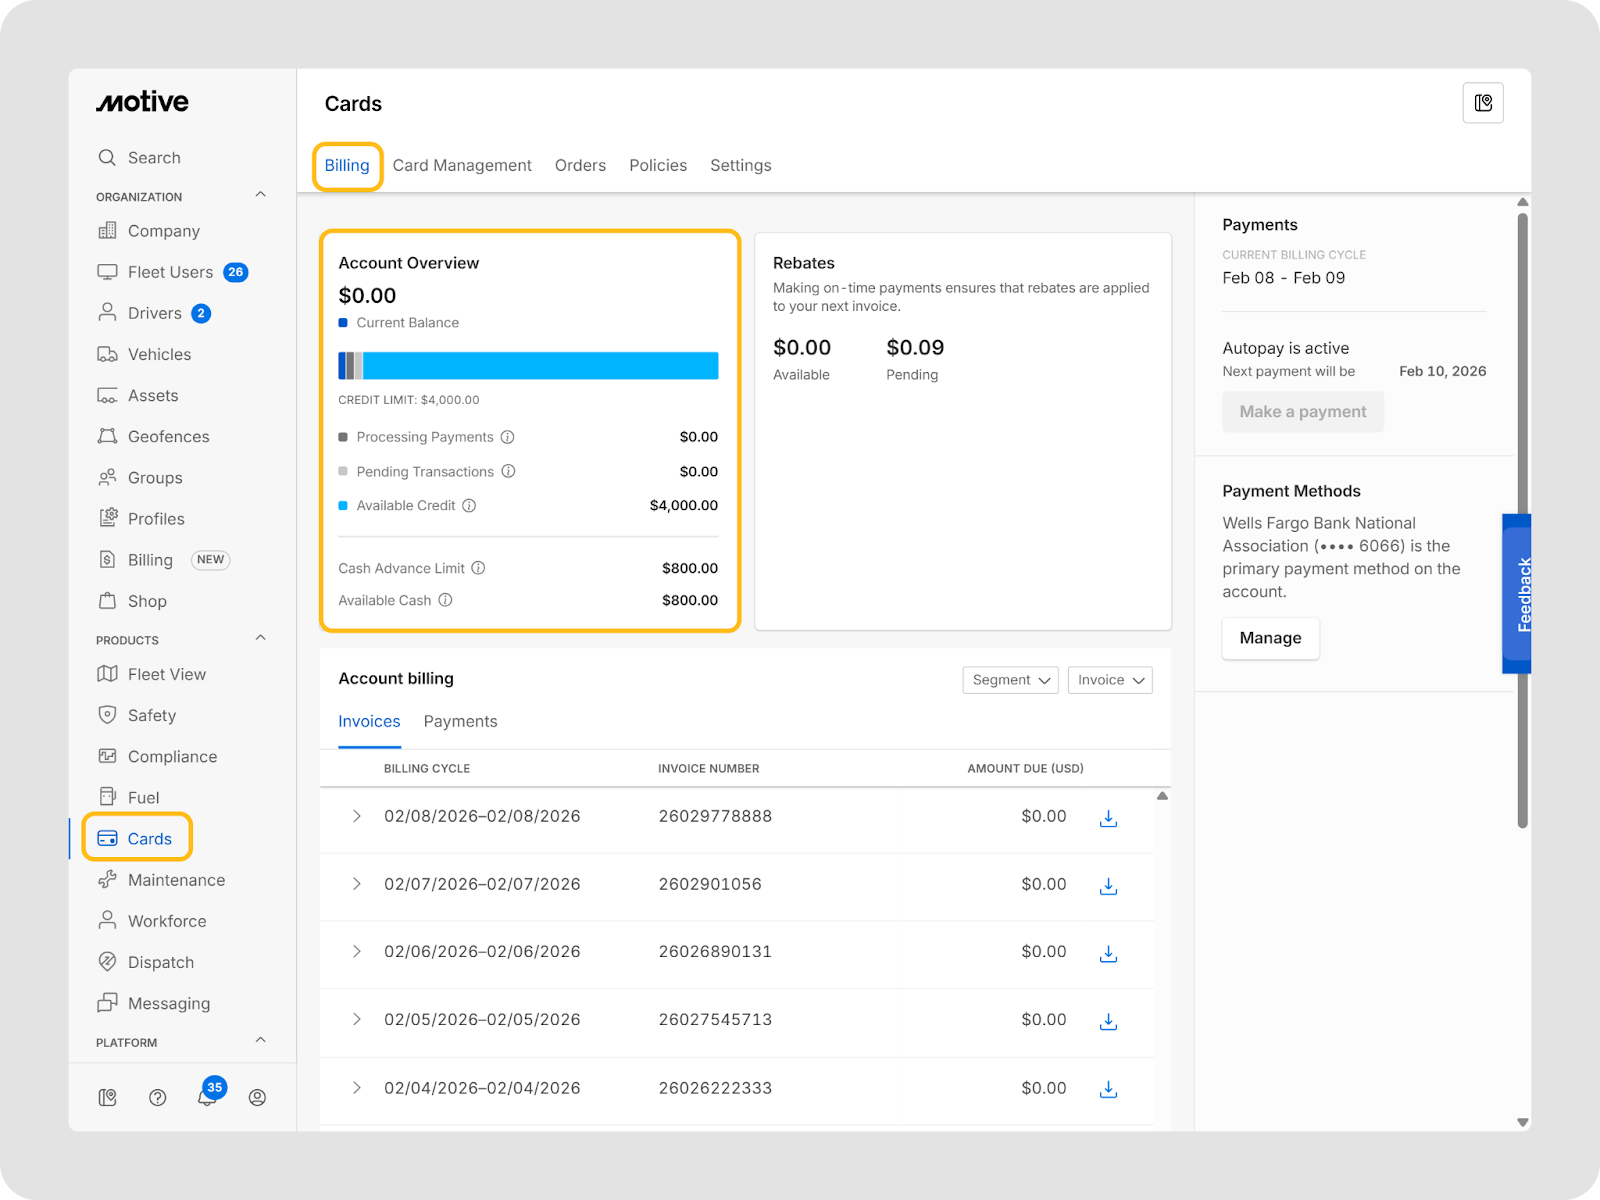Open the help question mark icon

coord(157,1097)
